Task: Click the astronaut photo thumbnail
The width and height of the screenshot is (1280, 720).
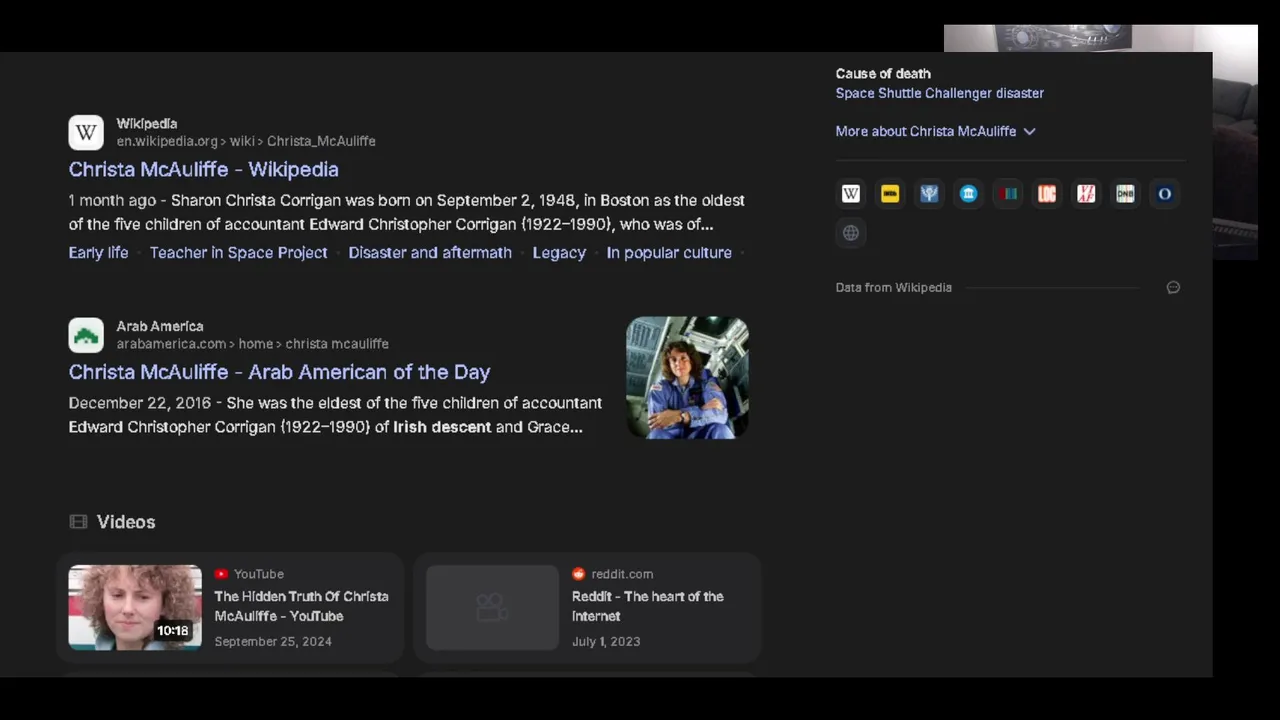Action: [x=687, y=377]
